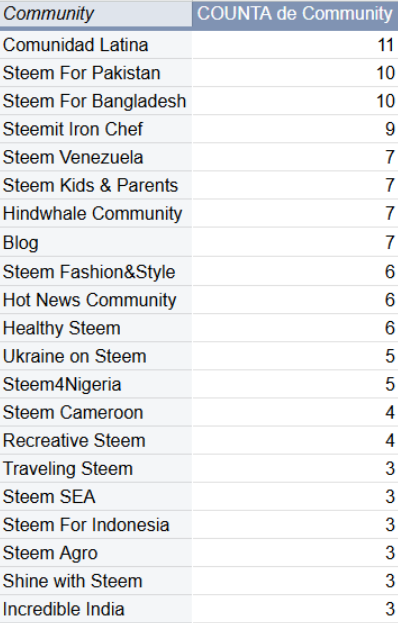Select the Comunidad Latina cell

pos(96,45)
